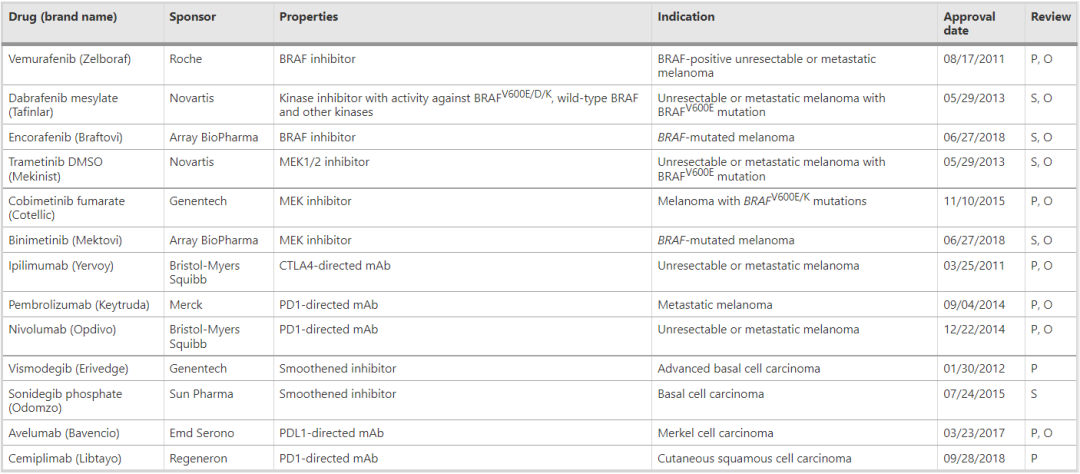Image resolution: width=1080 pixels, height=474 pixels.
Task: Click the Pembrolizumab (Keytruda) entry
Action: tap(79, 305)
